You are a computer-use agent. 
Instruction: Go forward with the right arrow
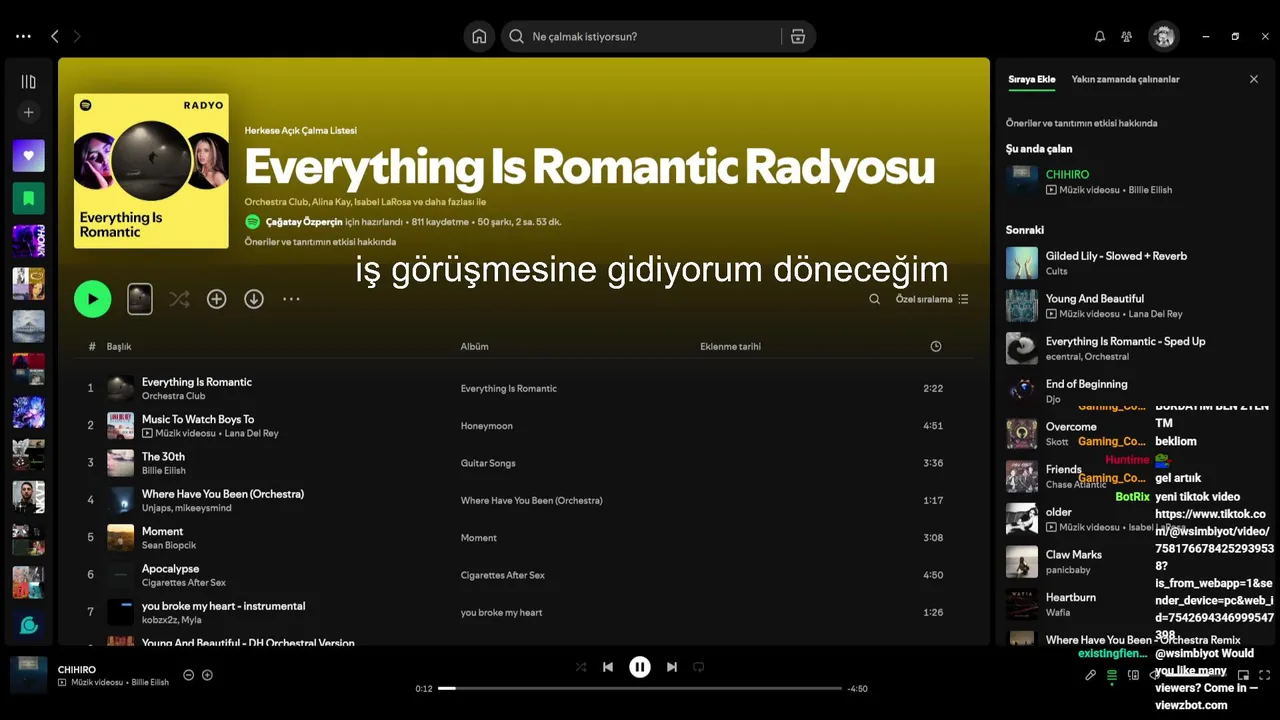(x=77, y=36)
